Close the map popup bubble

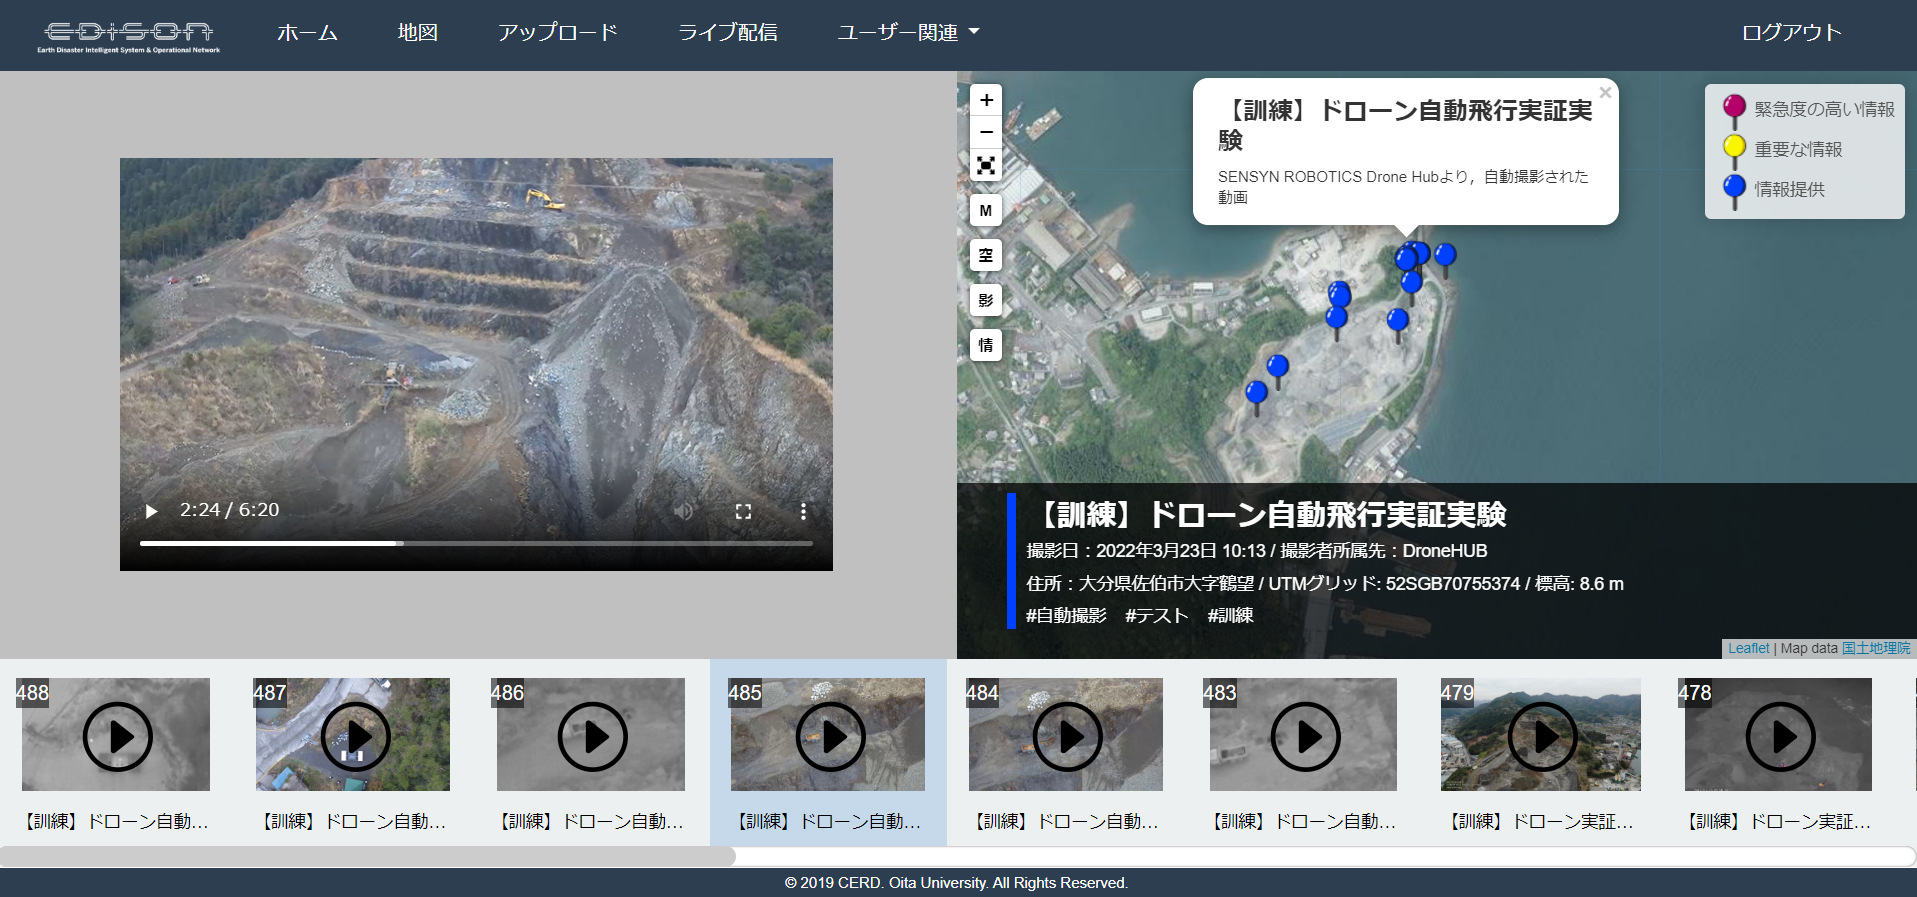click(x=1605, y=93)
